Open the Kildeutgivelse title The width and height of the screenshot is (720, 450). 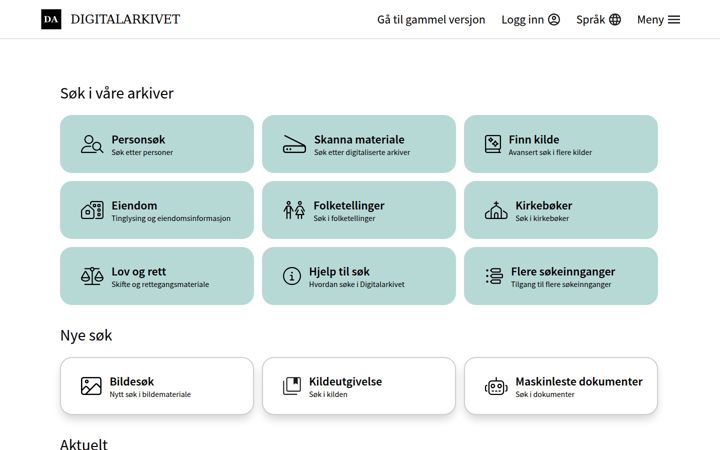click(x=345, y=381)
